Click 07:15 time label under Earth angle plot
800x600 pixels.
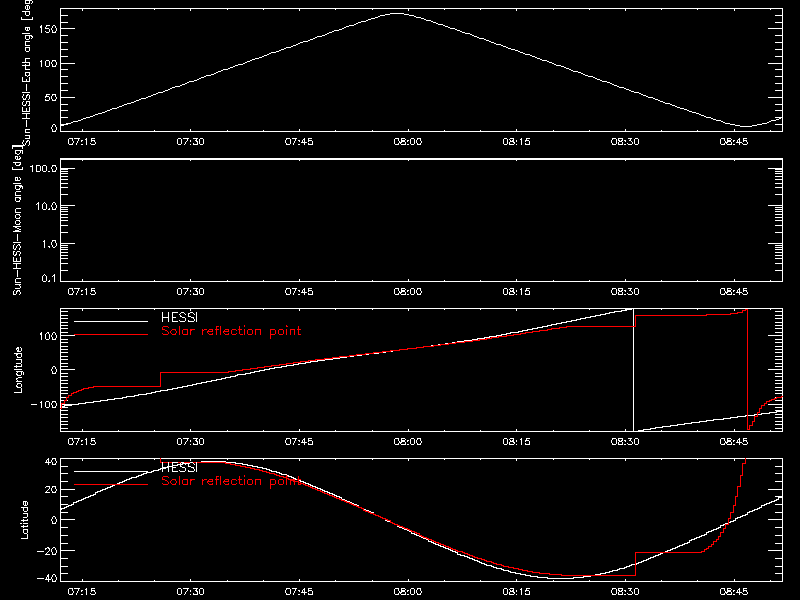[x=82, y=142]
